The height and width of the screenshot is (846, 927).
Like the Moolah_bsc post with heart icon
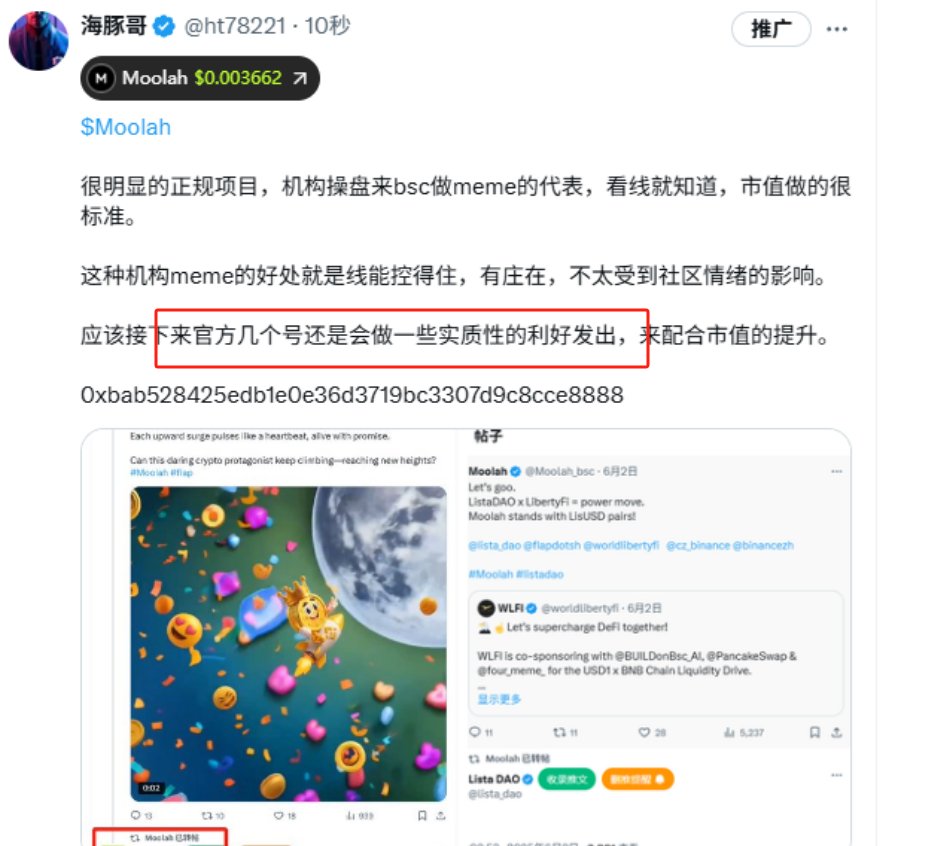click(x=644, y=732)
